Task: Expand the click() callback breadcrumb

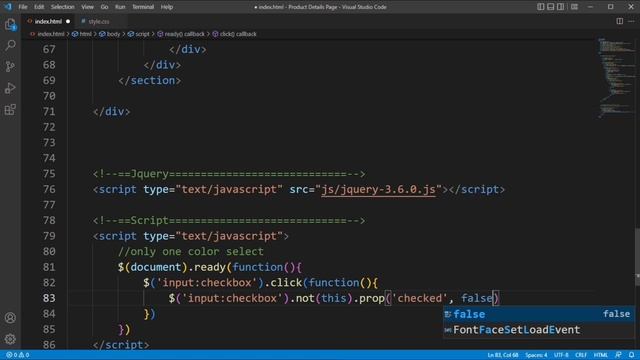Action: coord(238,34)
